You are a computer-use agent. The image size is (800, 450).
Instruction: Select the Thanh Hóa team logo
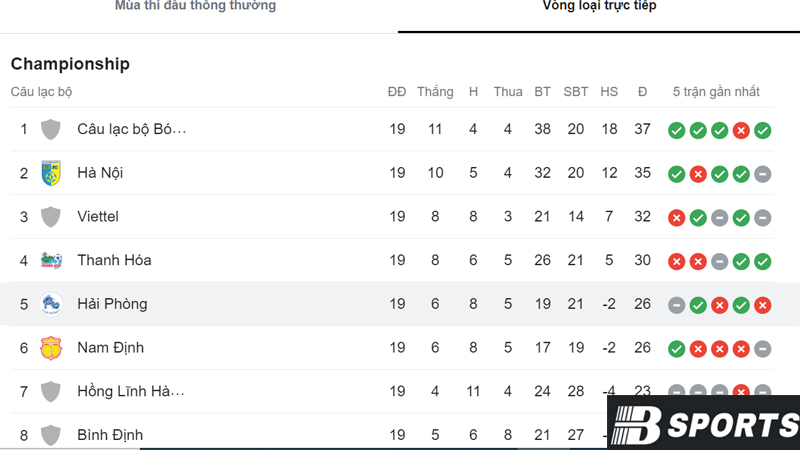click(x=51, y=260)
